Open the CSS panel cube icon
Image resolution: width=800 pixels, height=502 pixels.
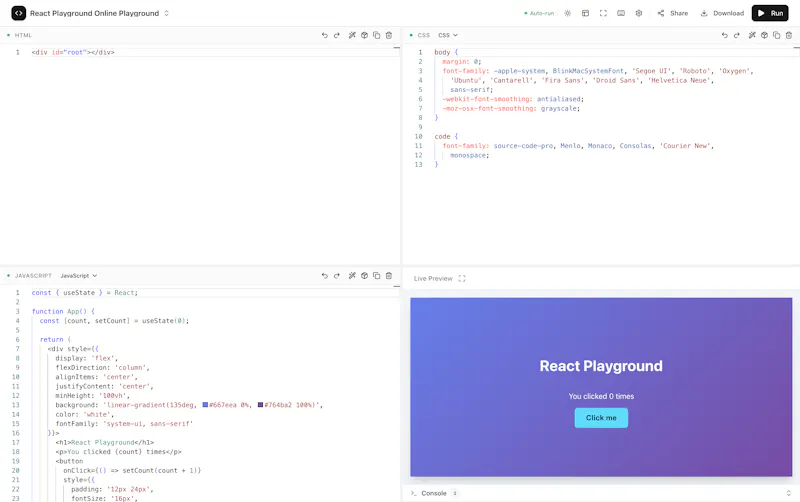(x=764, y=35)
